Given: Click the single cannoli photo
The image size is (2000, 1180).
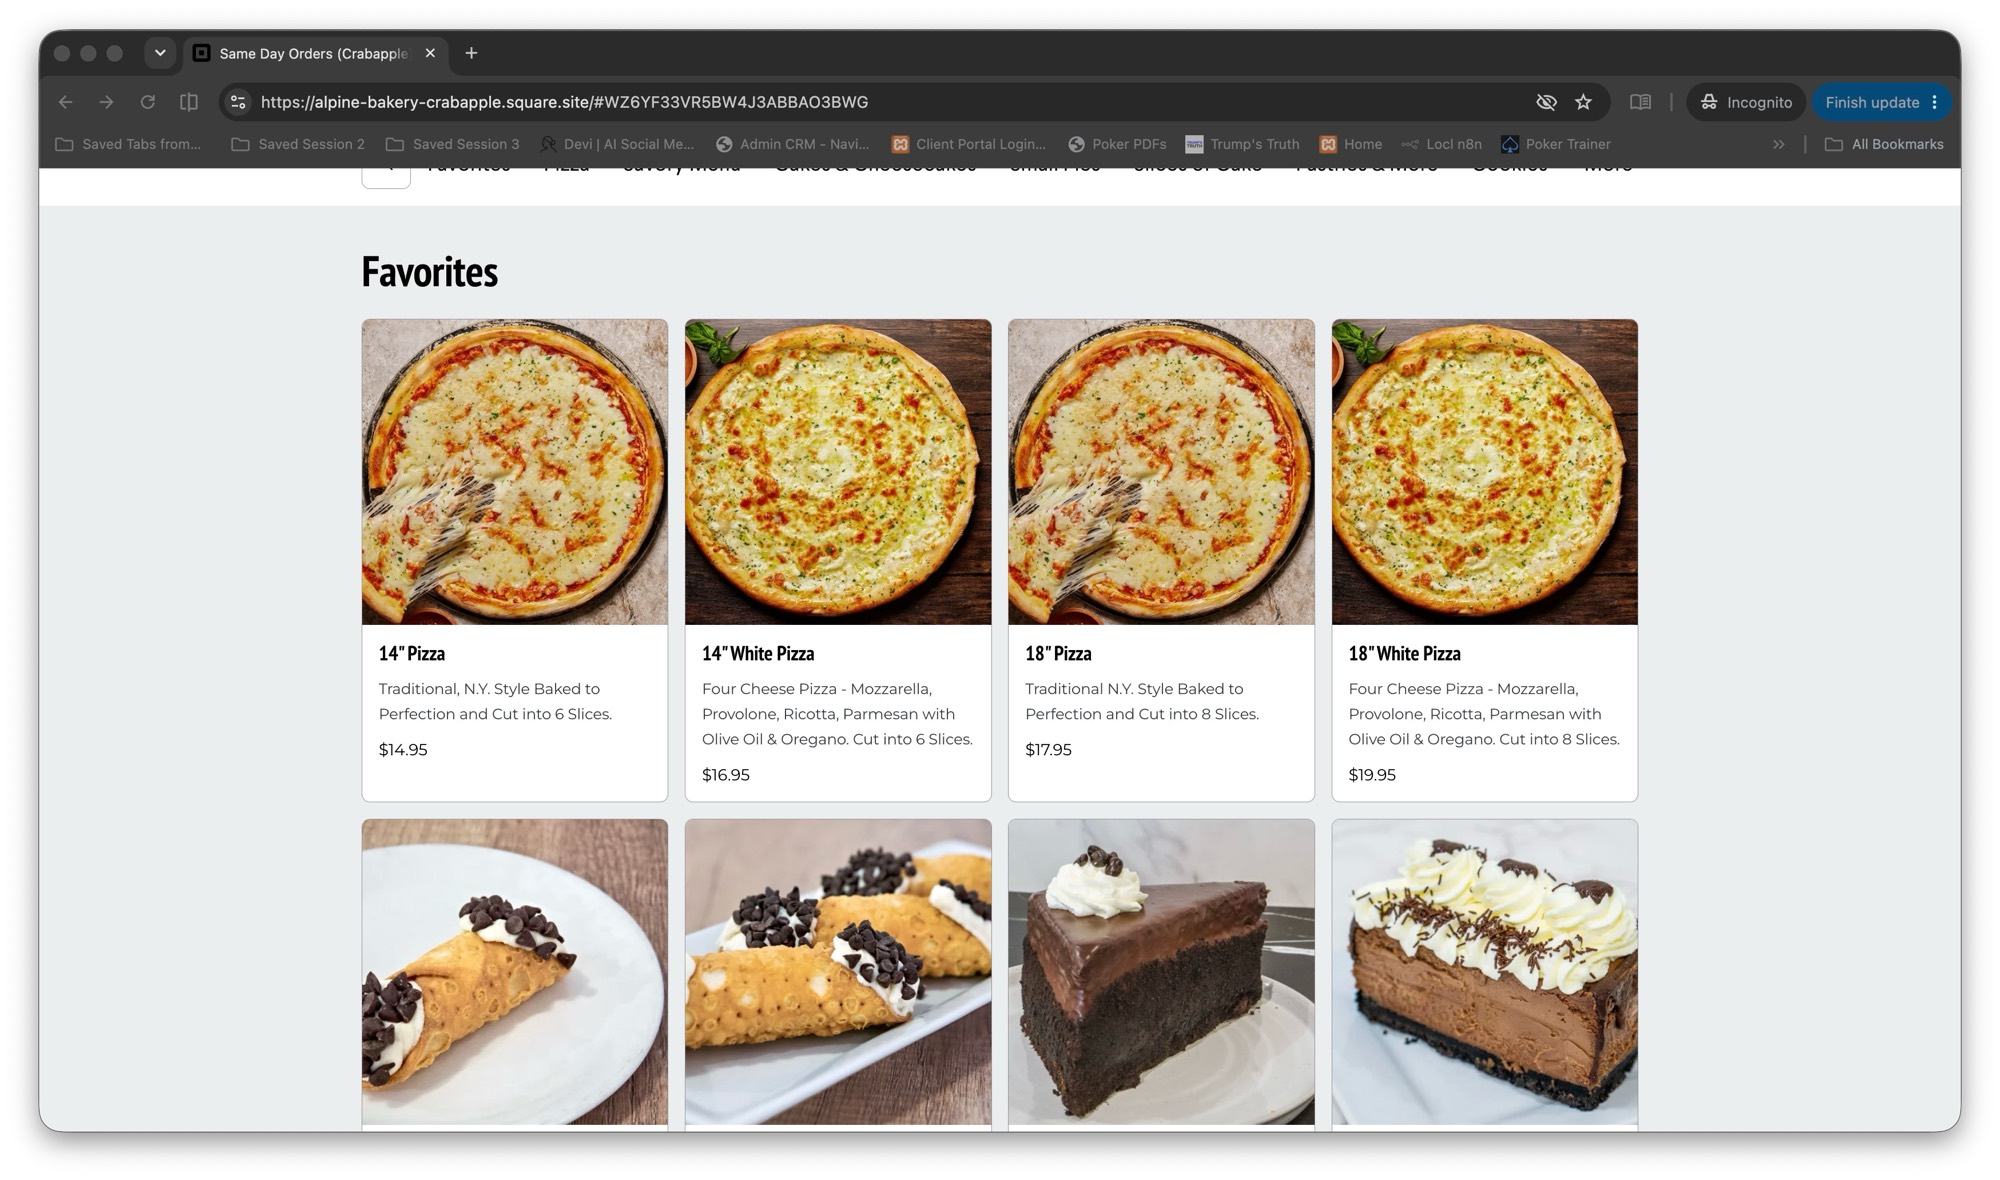Looking at the screenshot, I should point(515,972).
